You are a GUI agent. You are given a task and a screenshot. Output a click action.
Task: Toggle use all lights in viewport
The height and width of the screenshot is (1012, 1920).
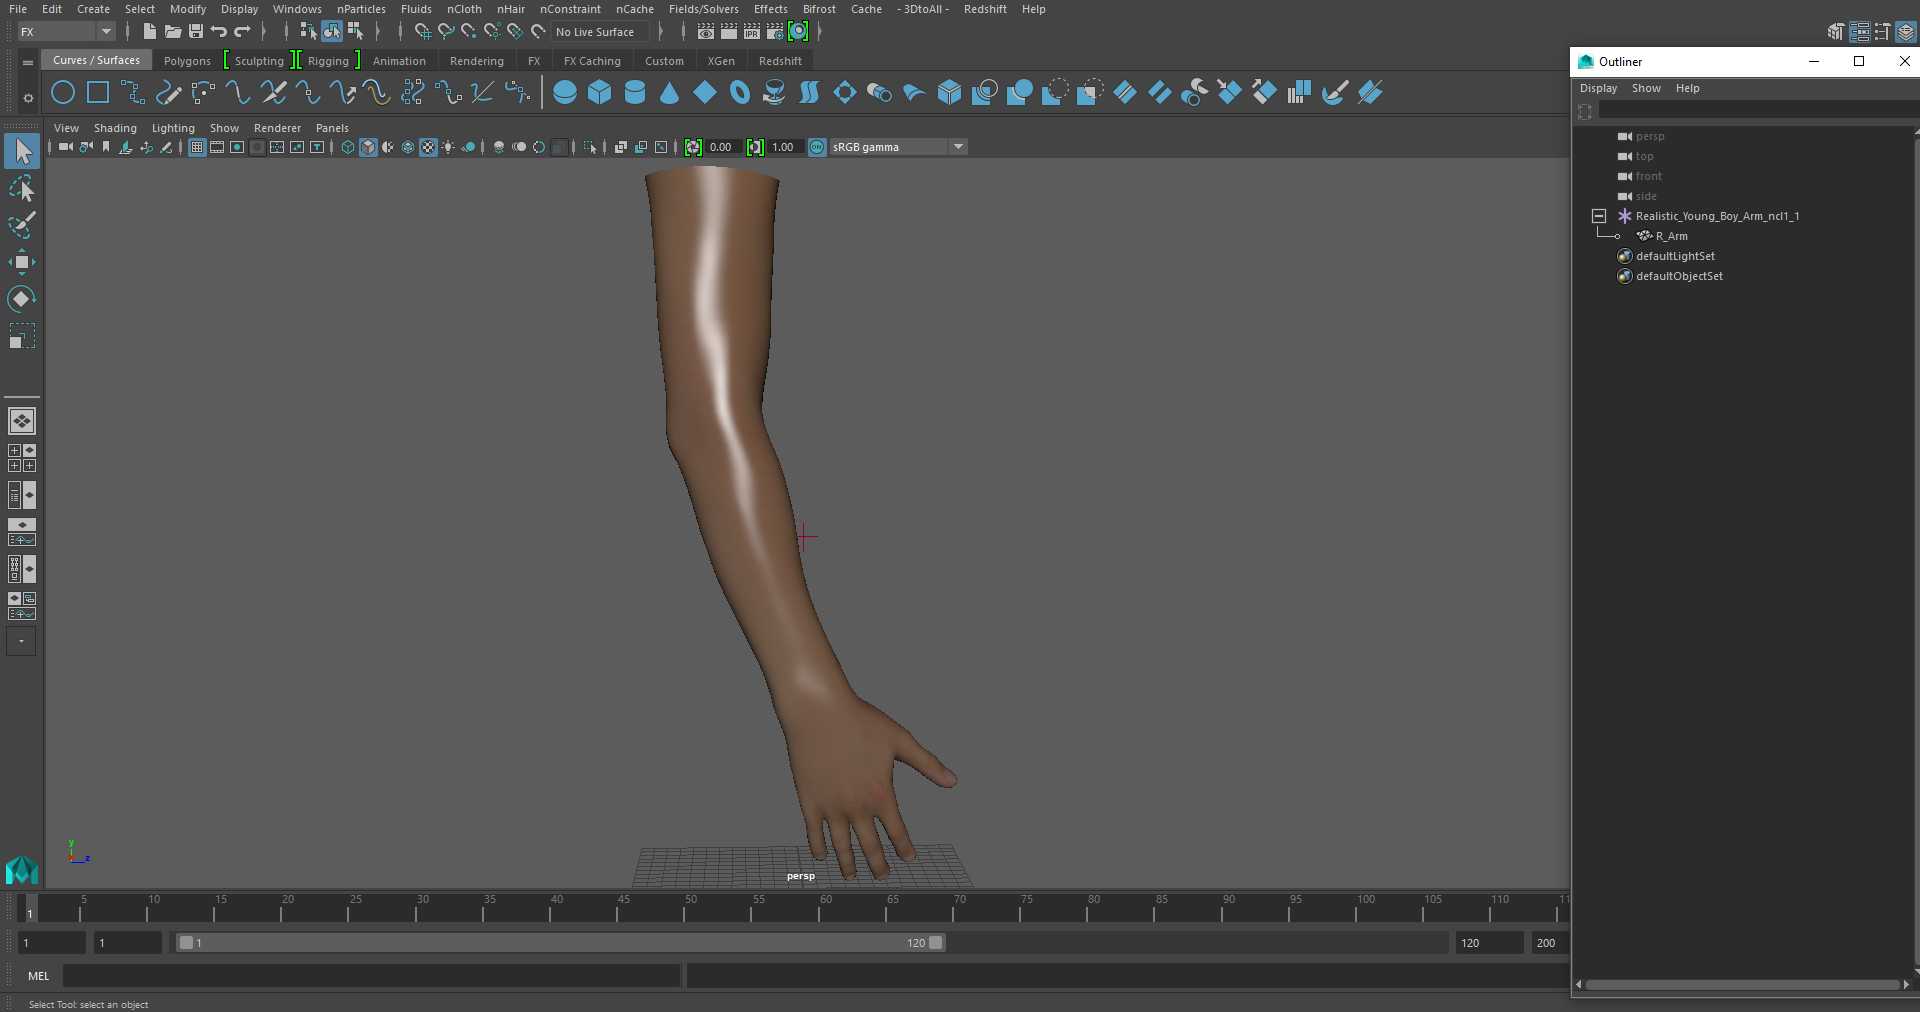(448, 148)
